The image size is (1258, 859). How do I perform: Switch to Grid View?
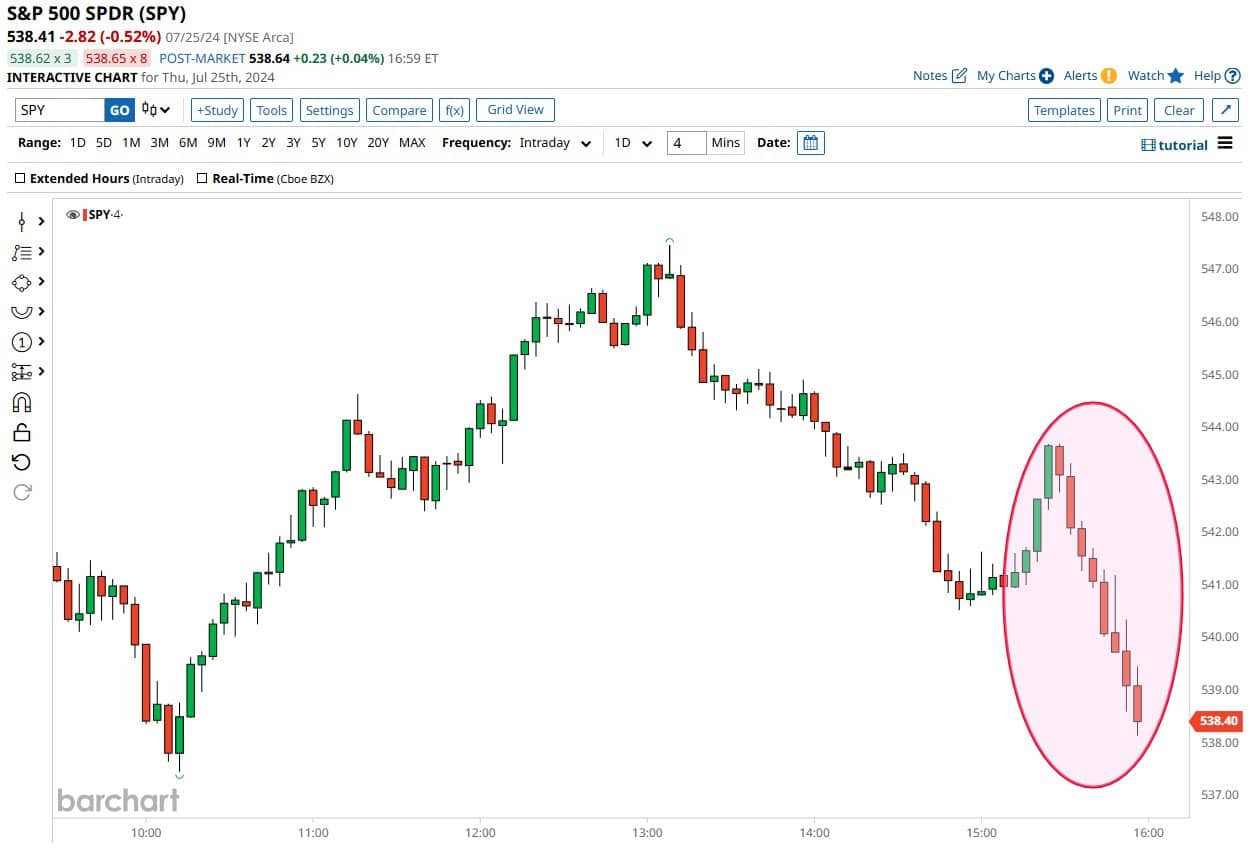tap(515, 110)
